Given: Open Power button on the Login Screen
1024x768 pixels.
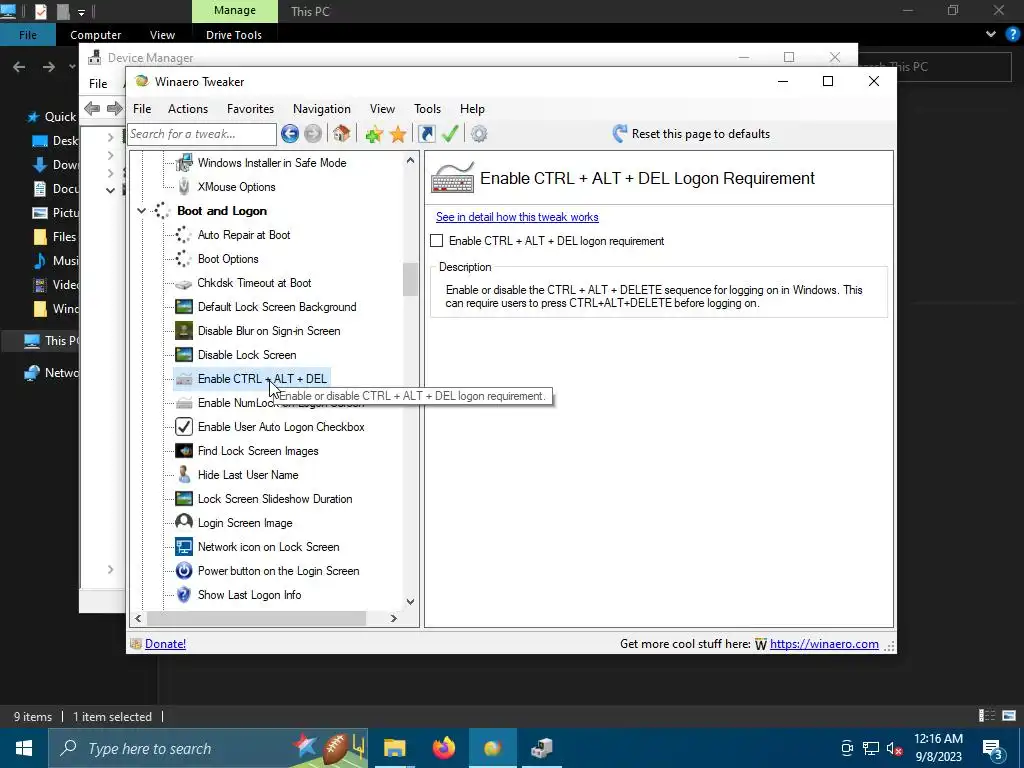Looking at the screenshot, I should [278, 571].
